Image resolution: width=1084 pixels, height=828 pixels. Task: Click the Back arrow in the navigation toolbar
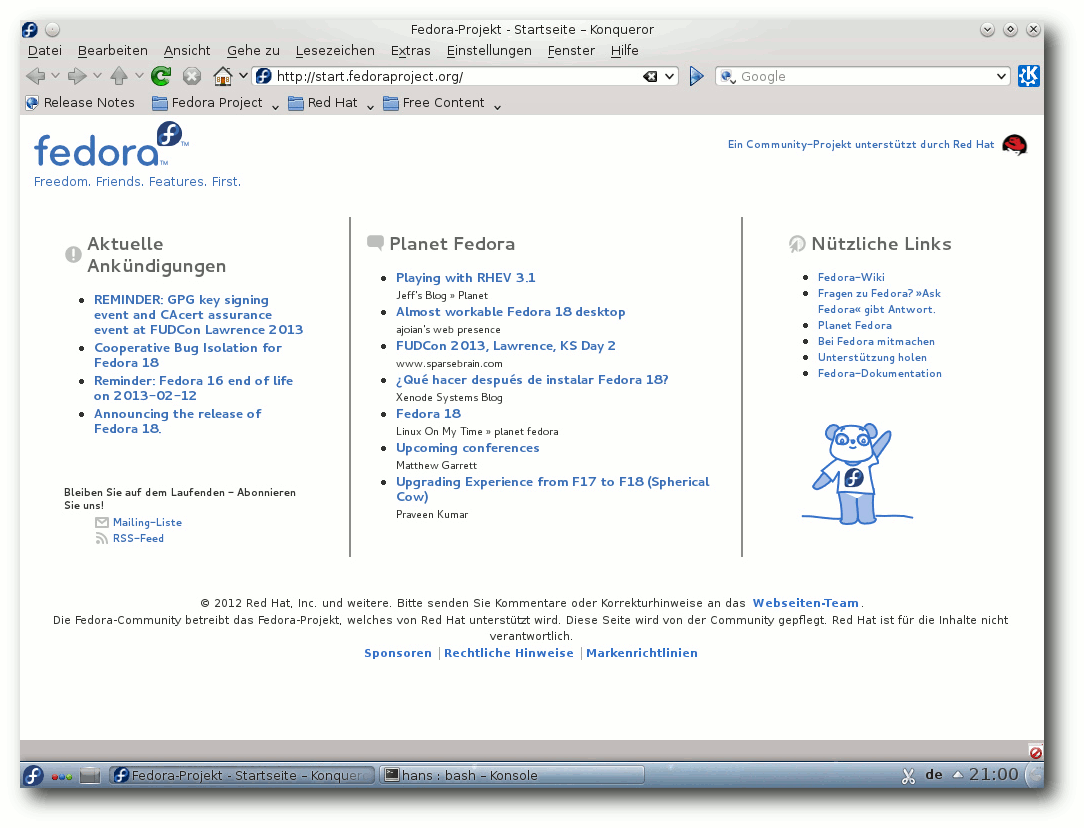coord(35,76)
